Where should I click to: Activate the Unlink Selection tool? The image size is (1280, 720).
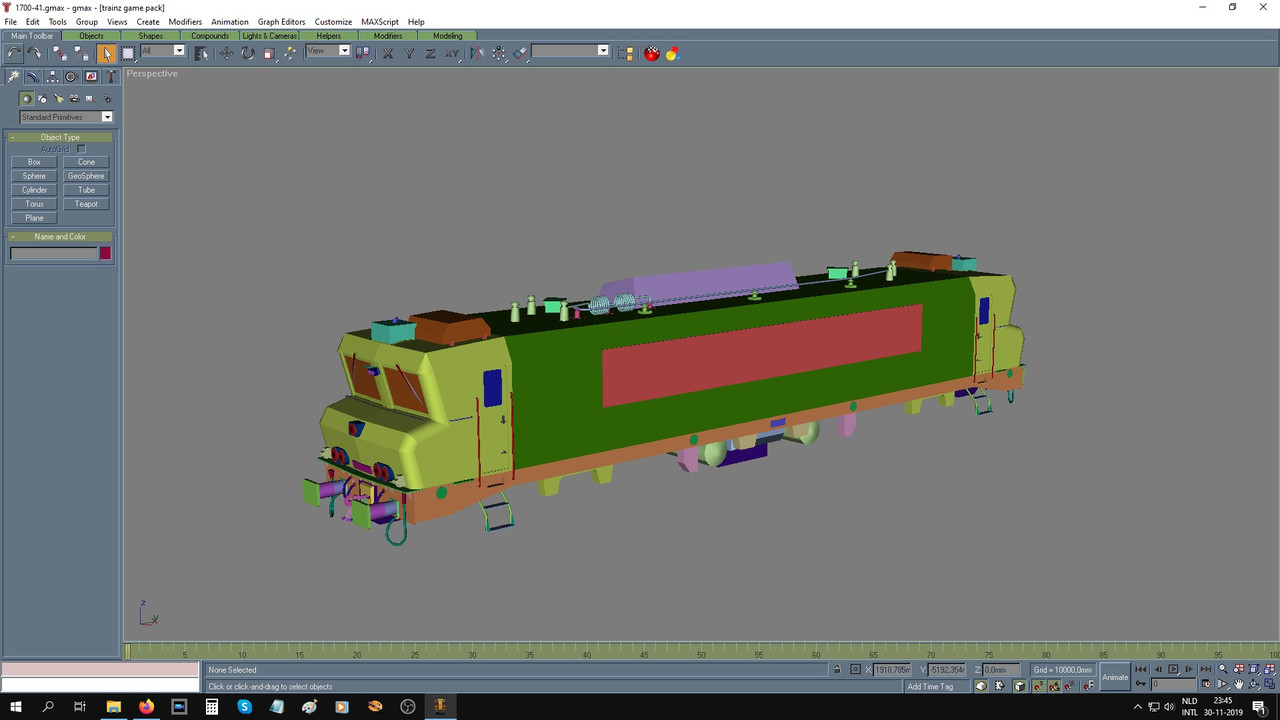(x=81, y=53)
